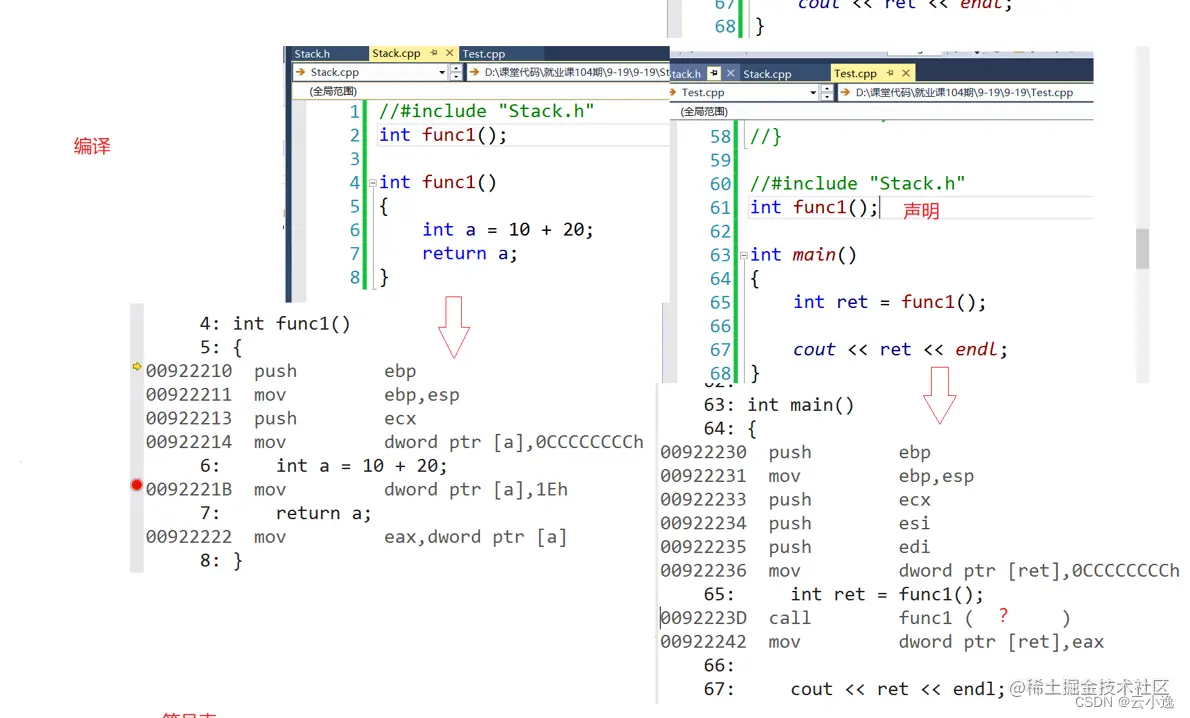Click the split stepper beside Stack.cpp dropdown
Screen dimensions: 1190x718
[x=455, y=72]
